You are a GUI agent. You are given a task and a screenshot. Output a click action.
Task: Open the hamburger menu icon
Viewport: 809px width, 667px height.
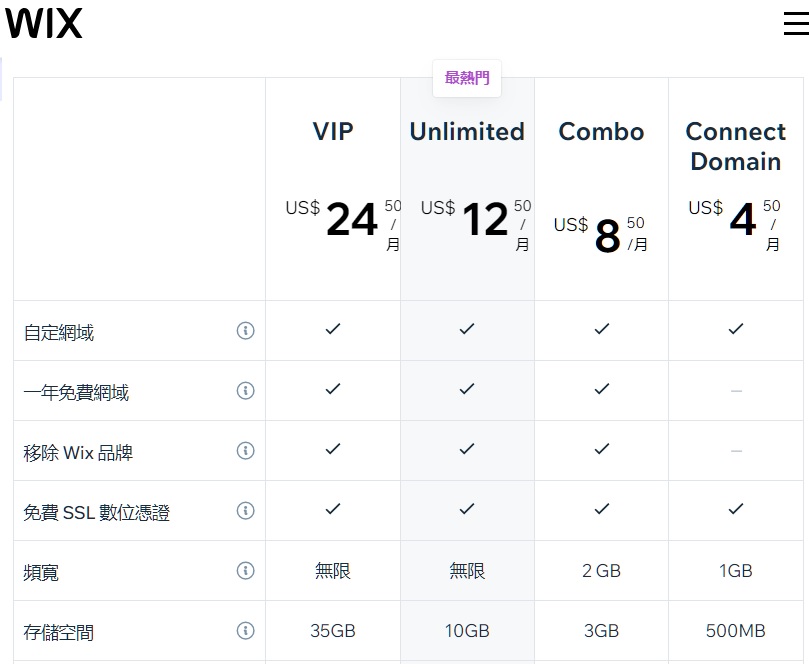pyautogui.click(x=796, y=23)
